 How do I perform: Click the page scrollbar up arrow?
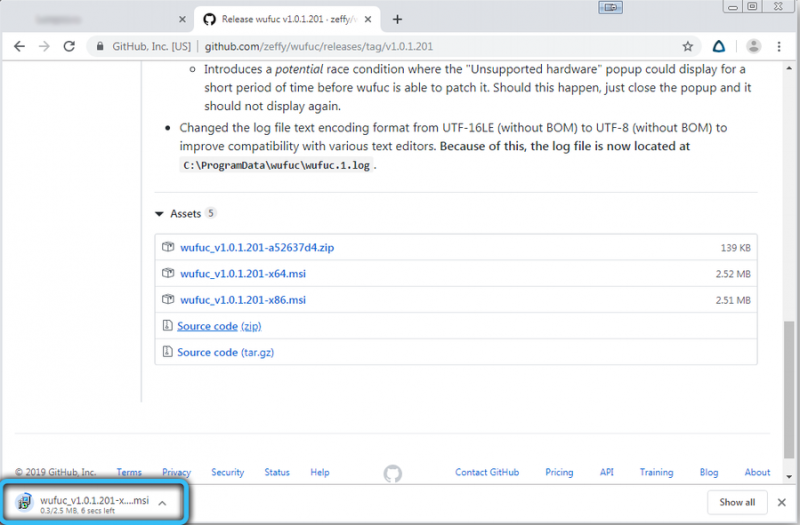click(789, 68)
